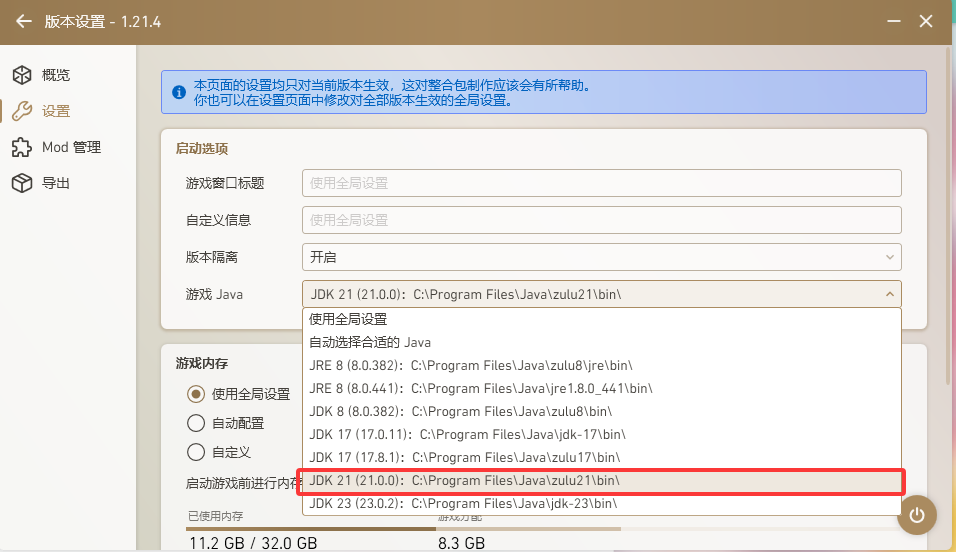Click the 自定义信息 input field
Viewport: 956px width, 552px height.
(602, 220)
